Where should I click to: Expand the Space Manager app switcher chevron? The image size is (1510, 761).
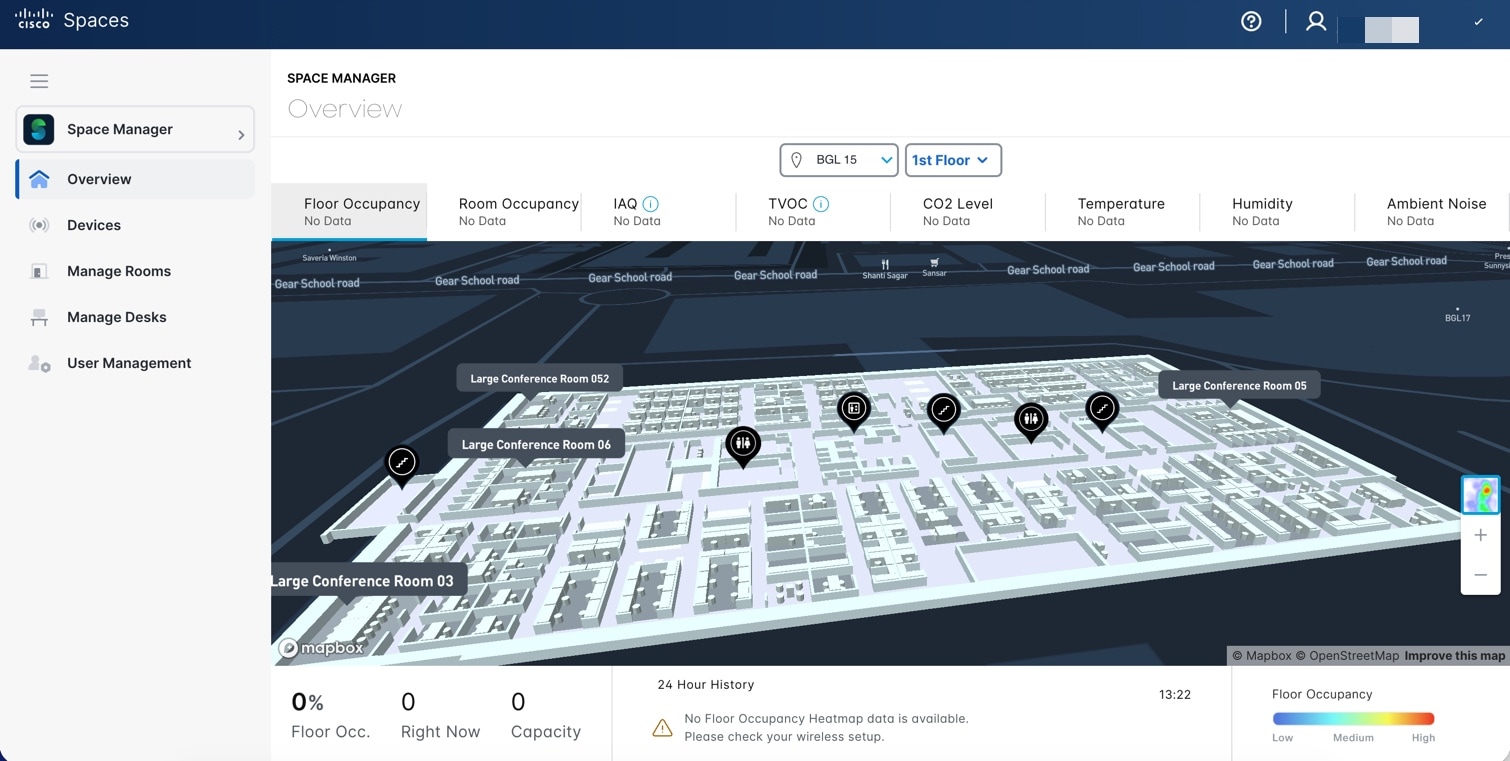pyautogui.click(x=241, y=135)
